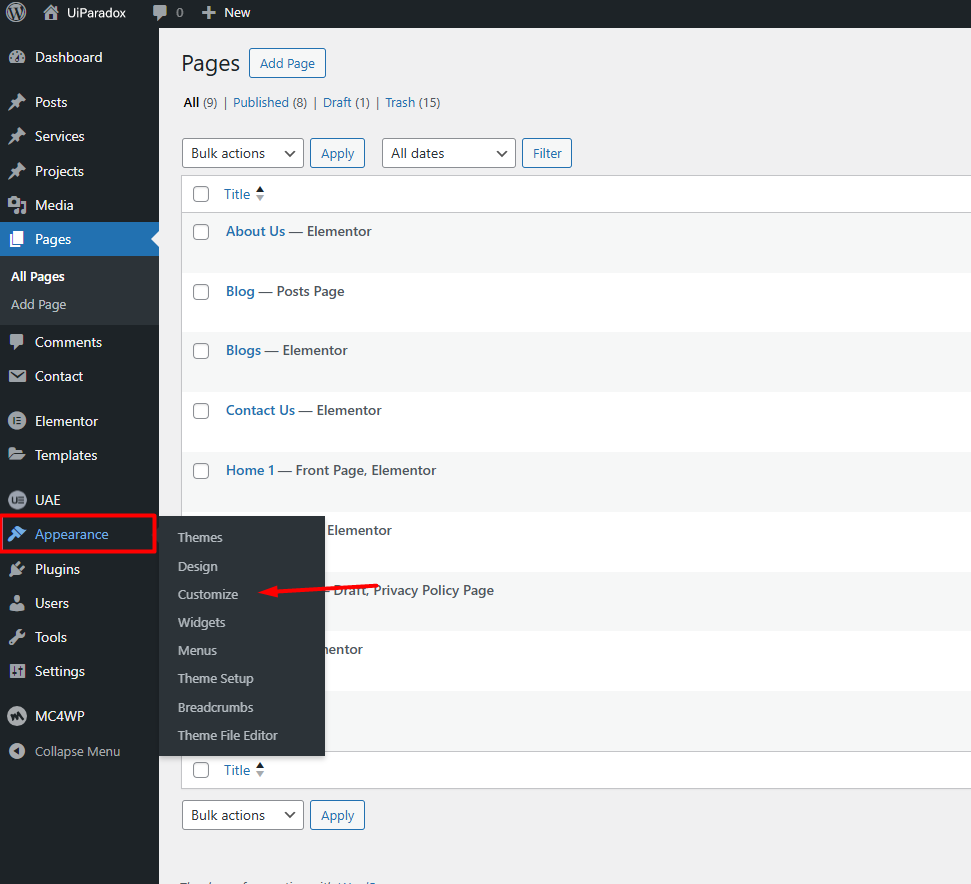Viewport: 971px width, 884px height.
Task: Open the top Bulk actions dropdown
Action: pyautogui.click(x=242, y=153)
